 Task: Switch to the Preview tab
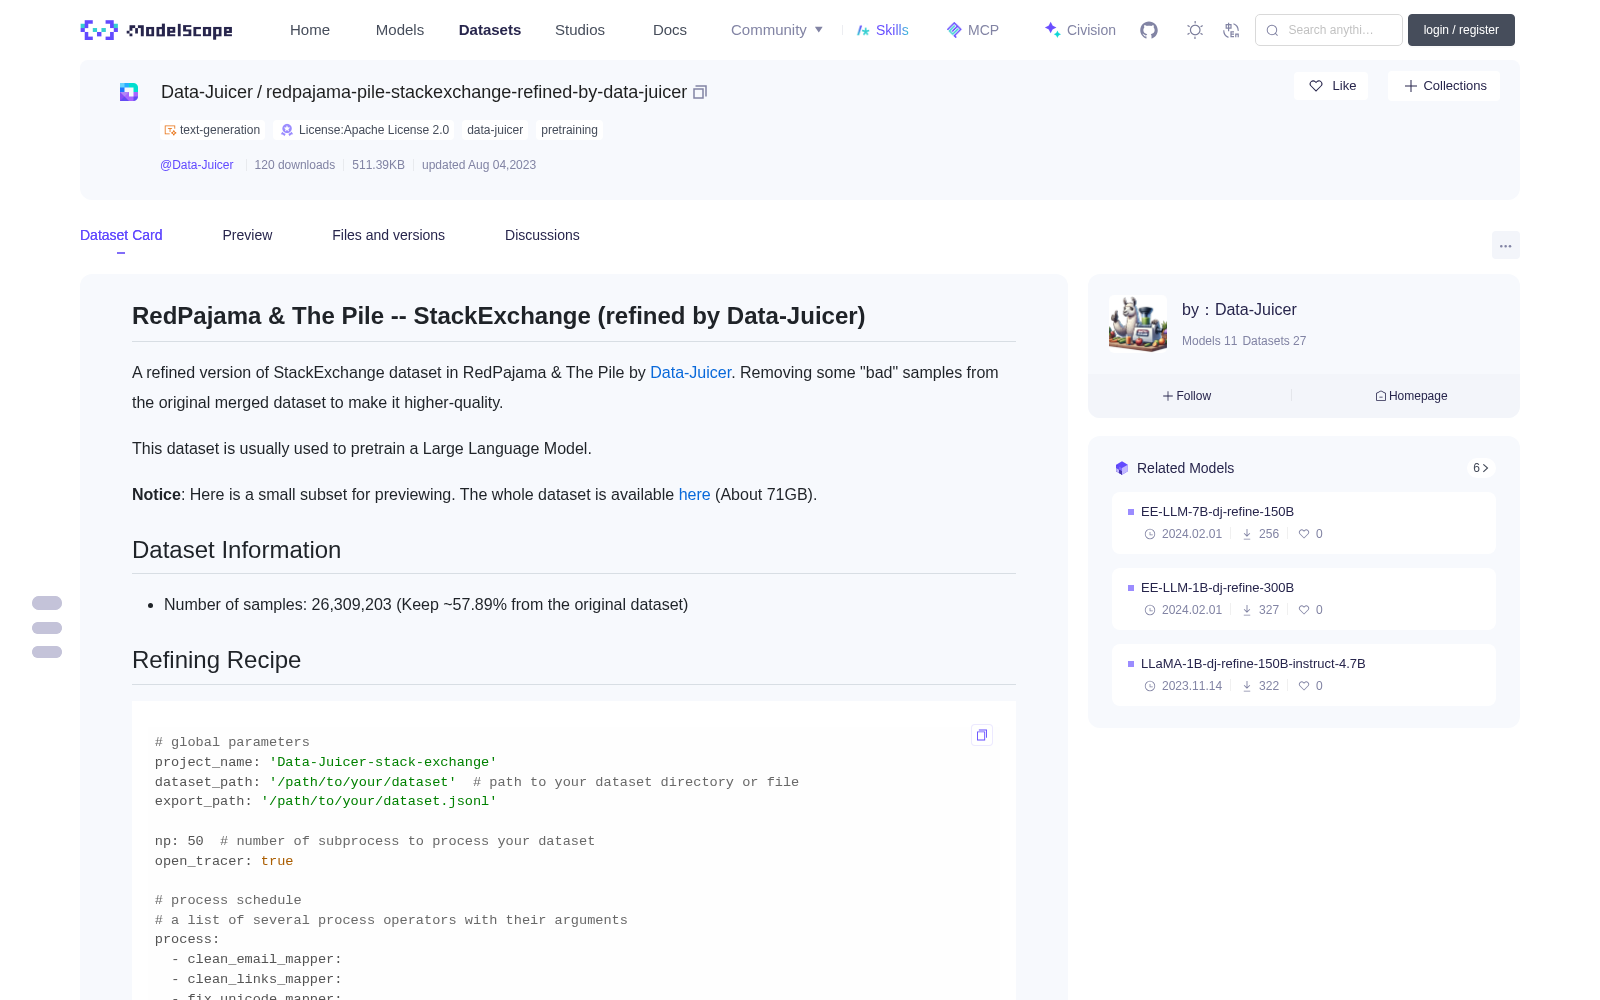pos(247,235)
